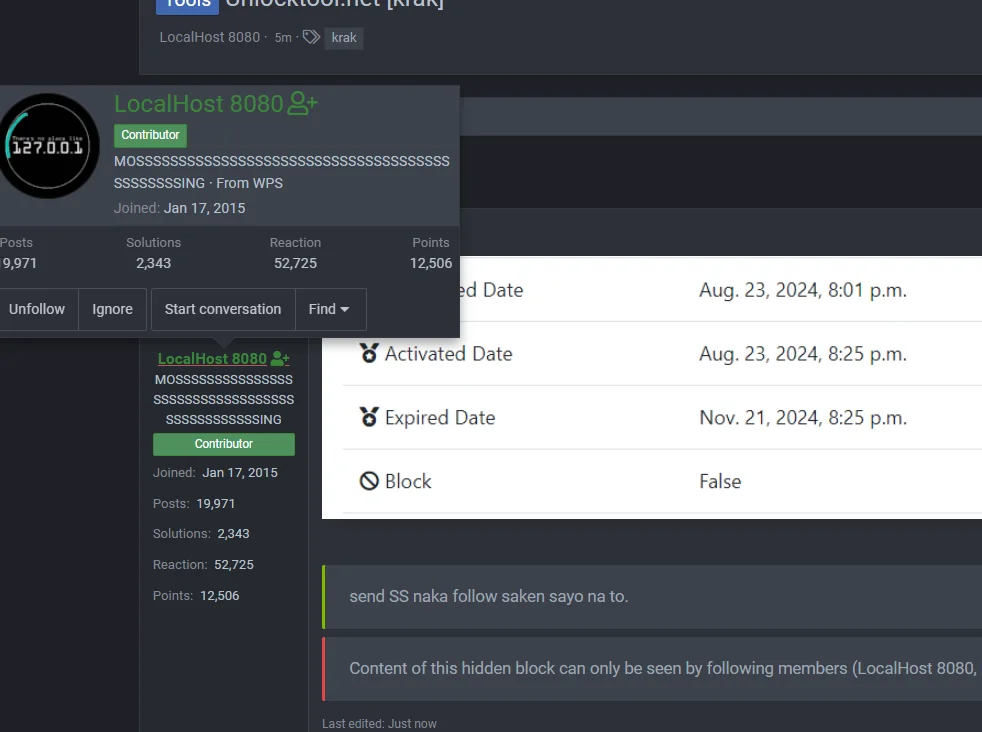Click underlined LocalHost 8080 in post sidebar
Viewport: 982px width, 732px height.
(212, 359)
